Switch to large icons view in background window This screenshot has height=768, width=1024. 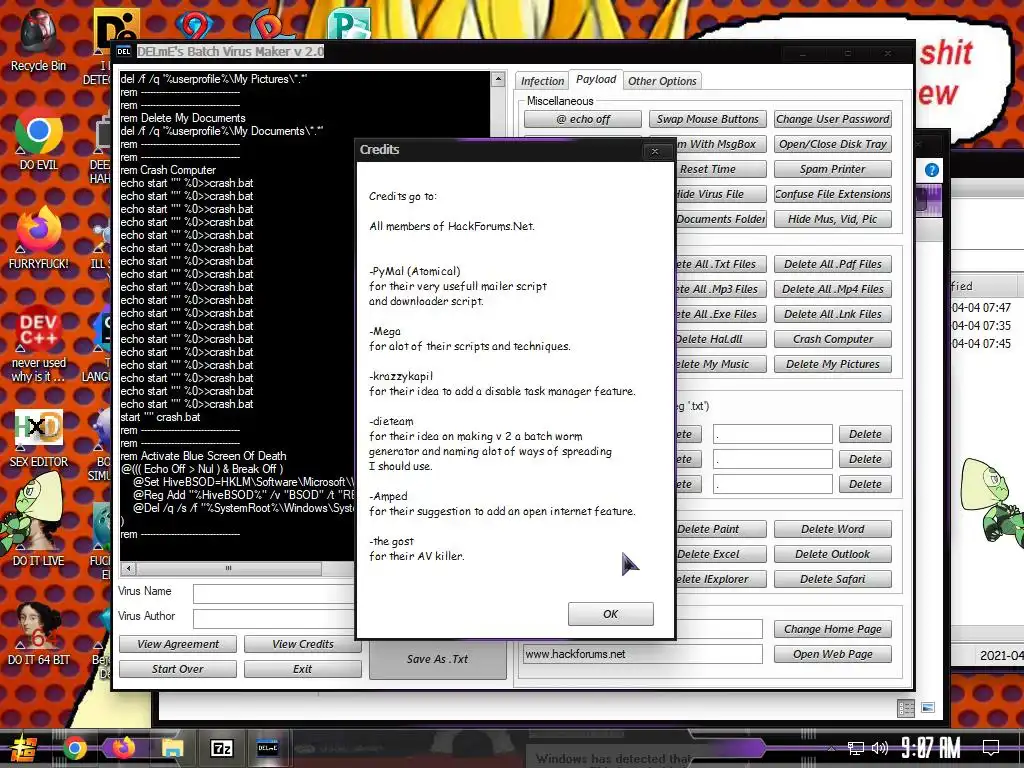coord(927,708)
